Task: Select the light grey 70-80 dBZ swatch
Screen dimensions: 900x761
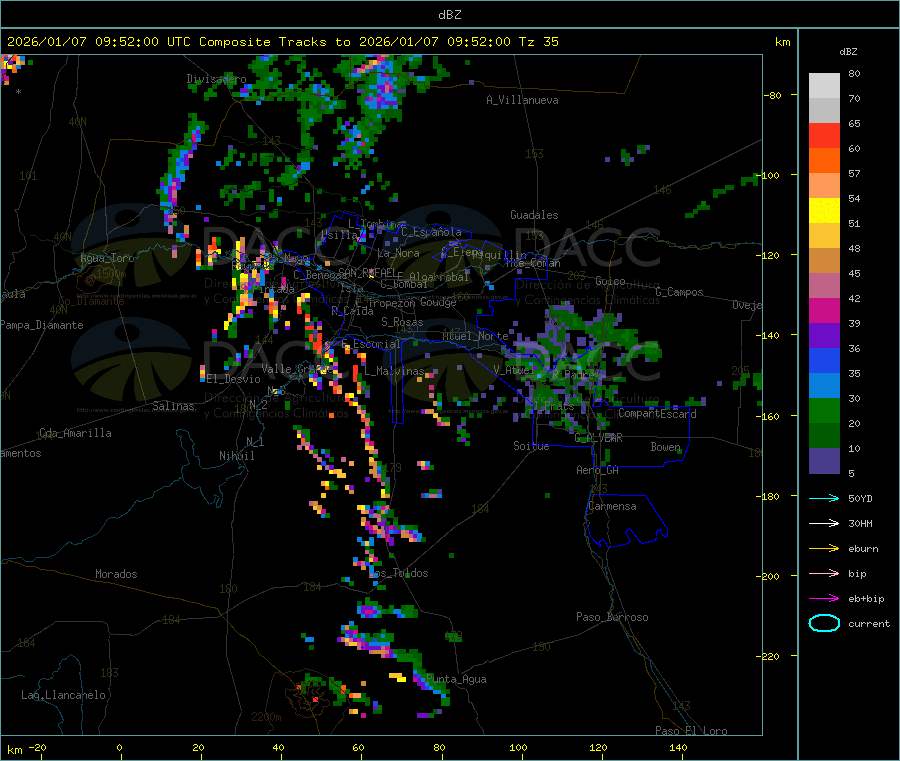Action: point(824,86)
